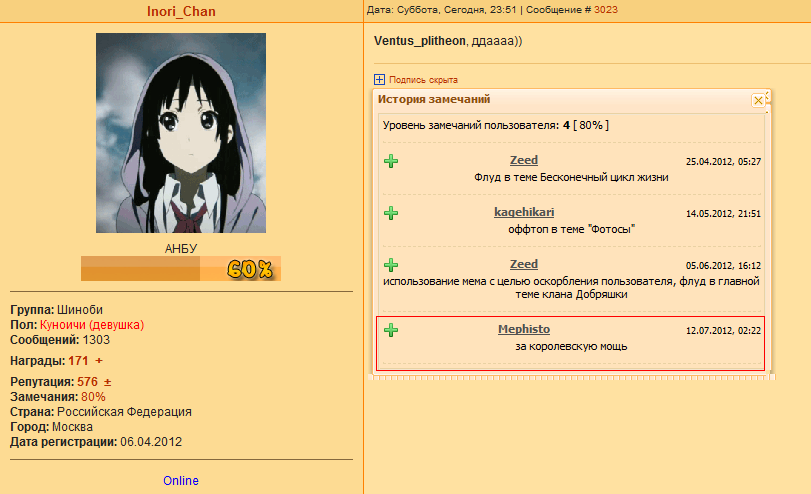Open kagehikari's profile link
The image size is (811, 494).
[x=524, y=212]
